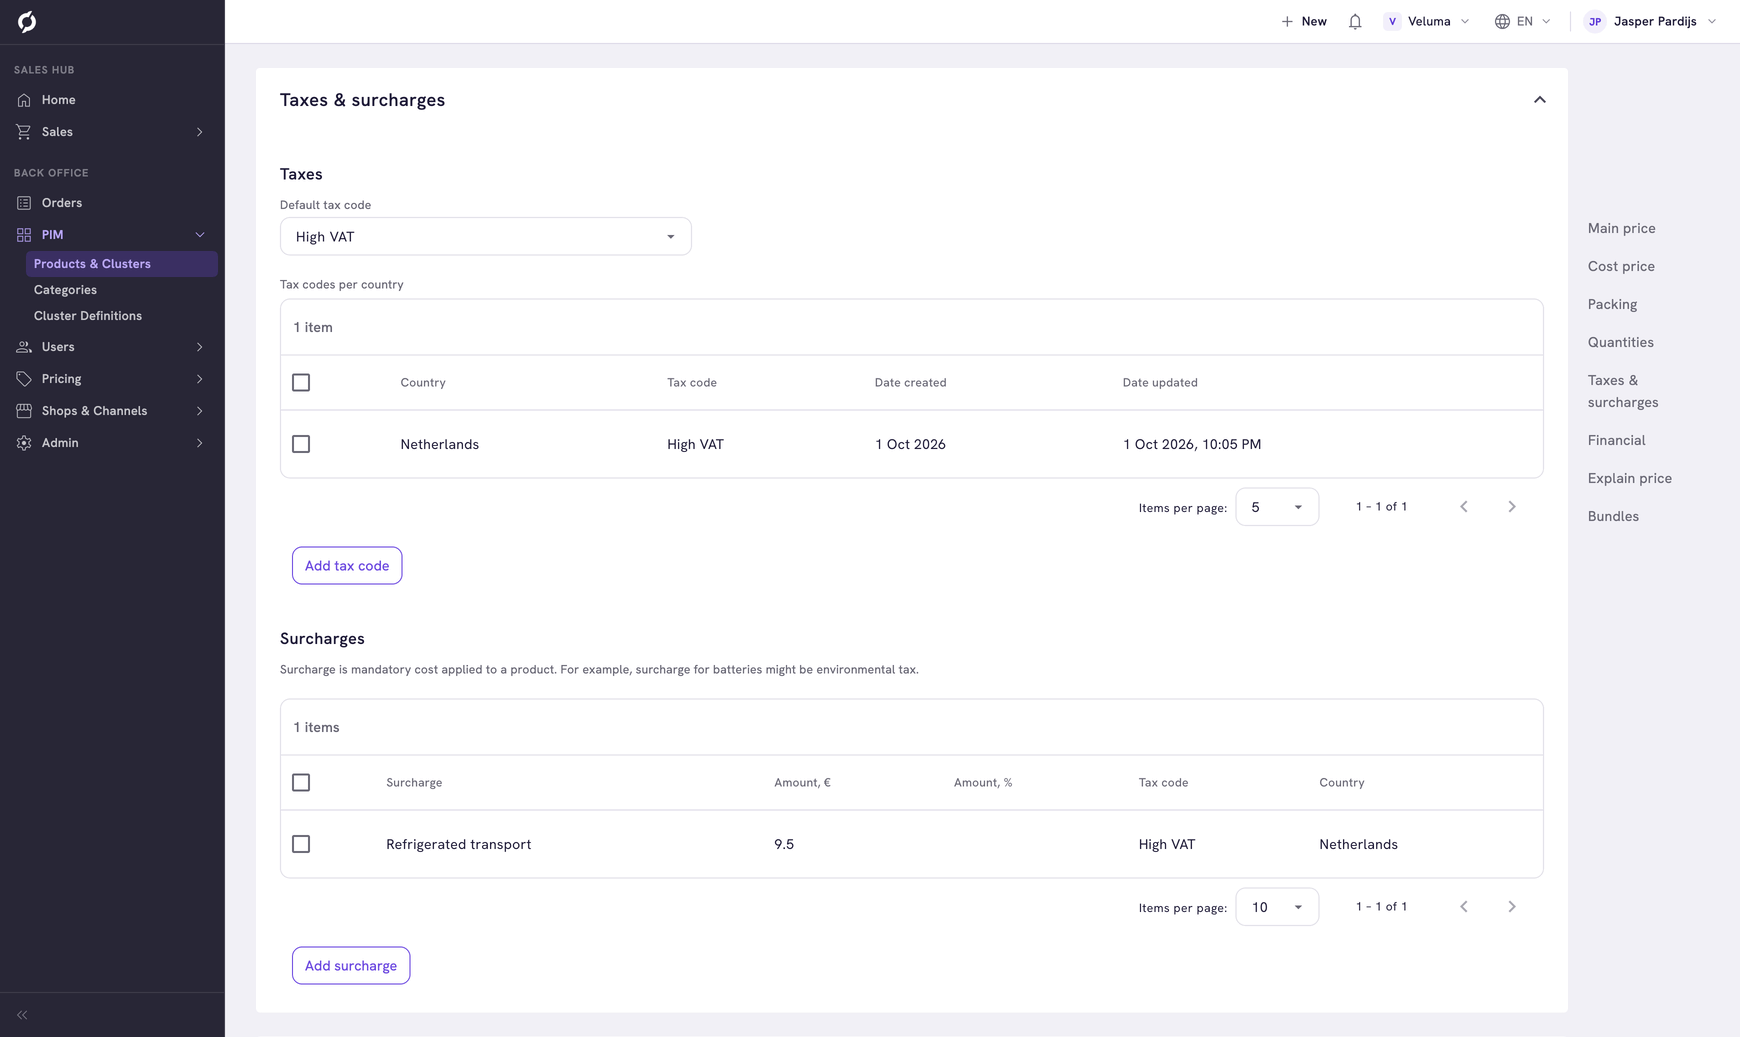
Task: Open Categories in sidebar
Action: click(65, 290)
